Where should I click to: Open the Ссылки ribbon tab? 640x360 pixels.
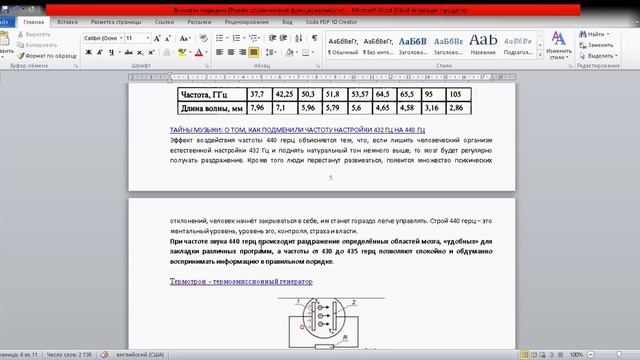pyautogui.click(x=164, y=22)
